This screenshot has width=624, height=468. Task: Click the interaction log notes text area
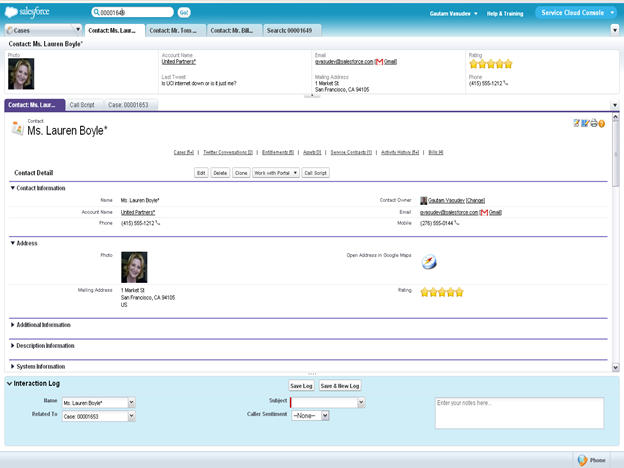(518, 412)
